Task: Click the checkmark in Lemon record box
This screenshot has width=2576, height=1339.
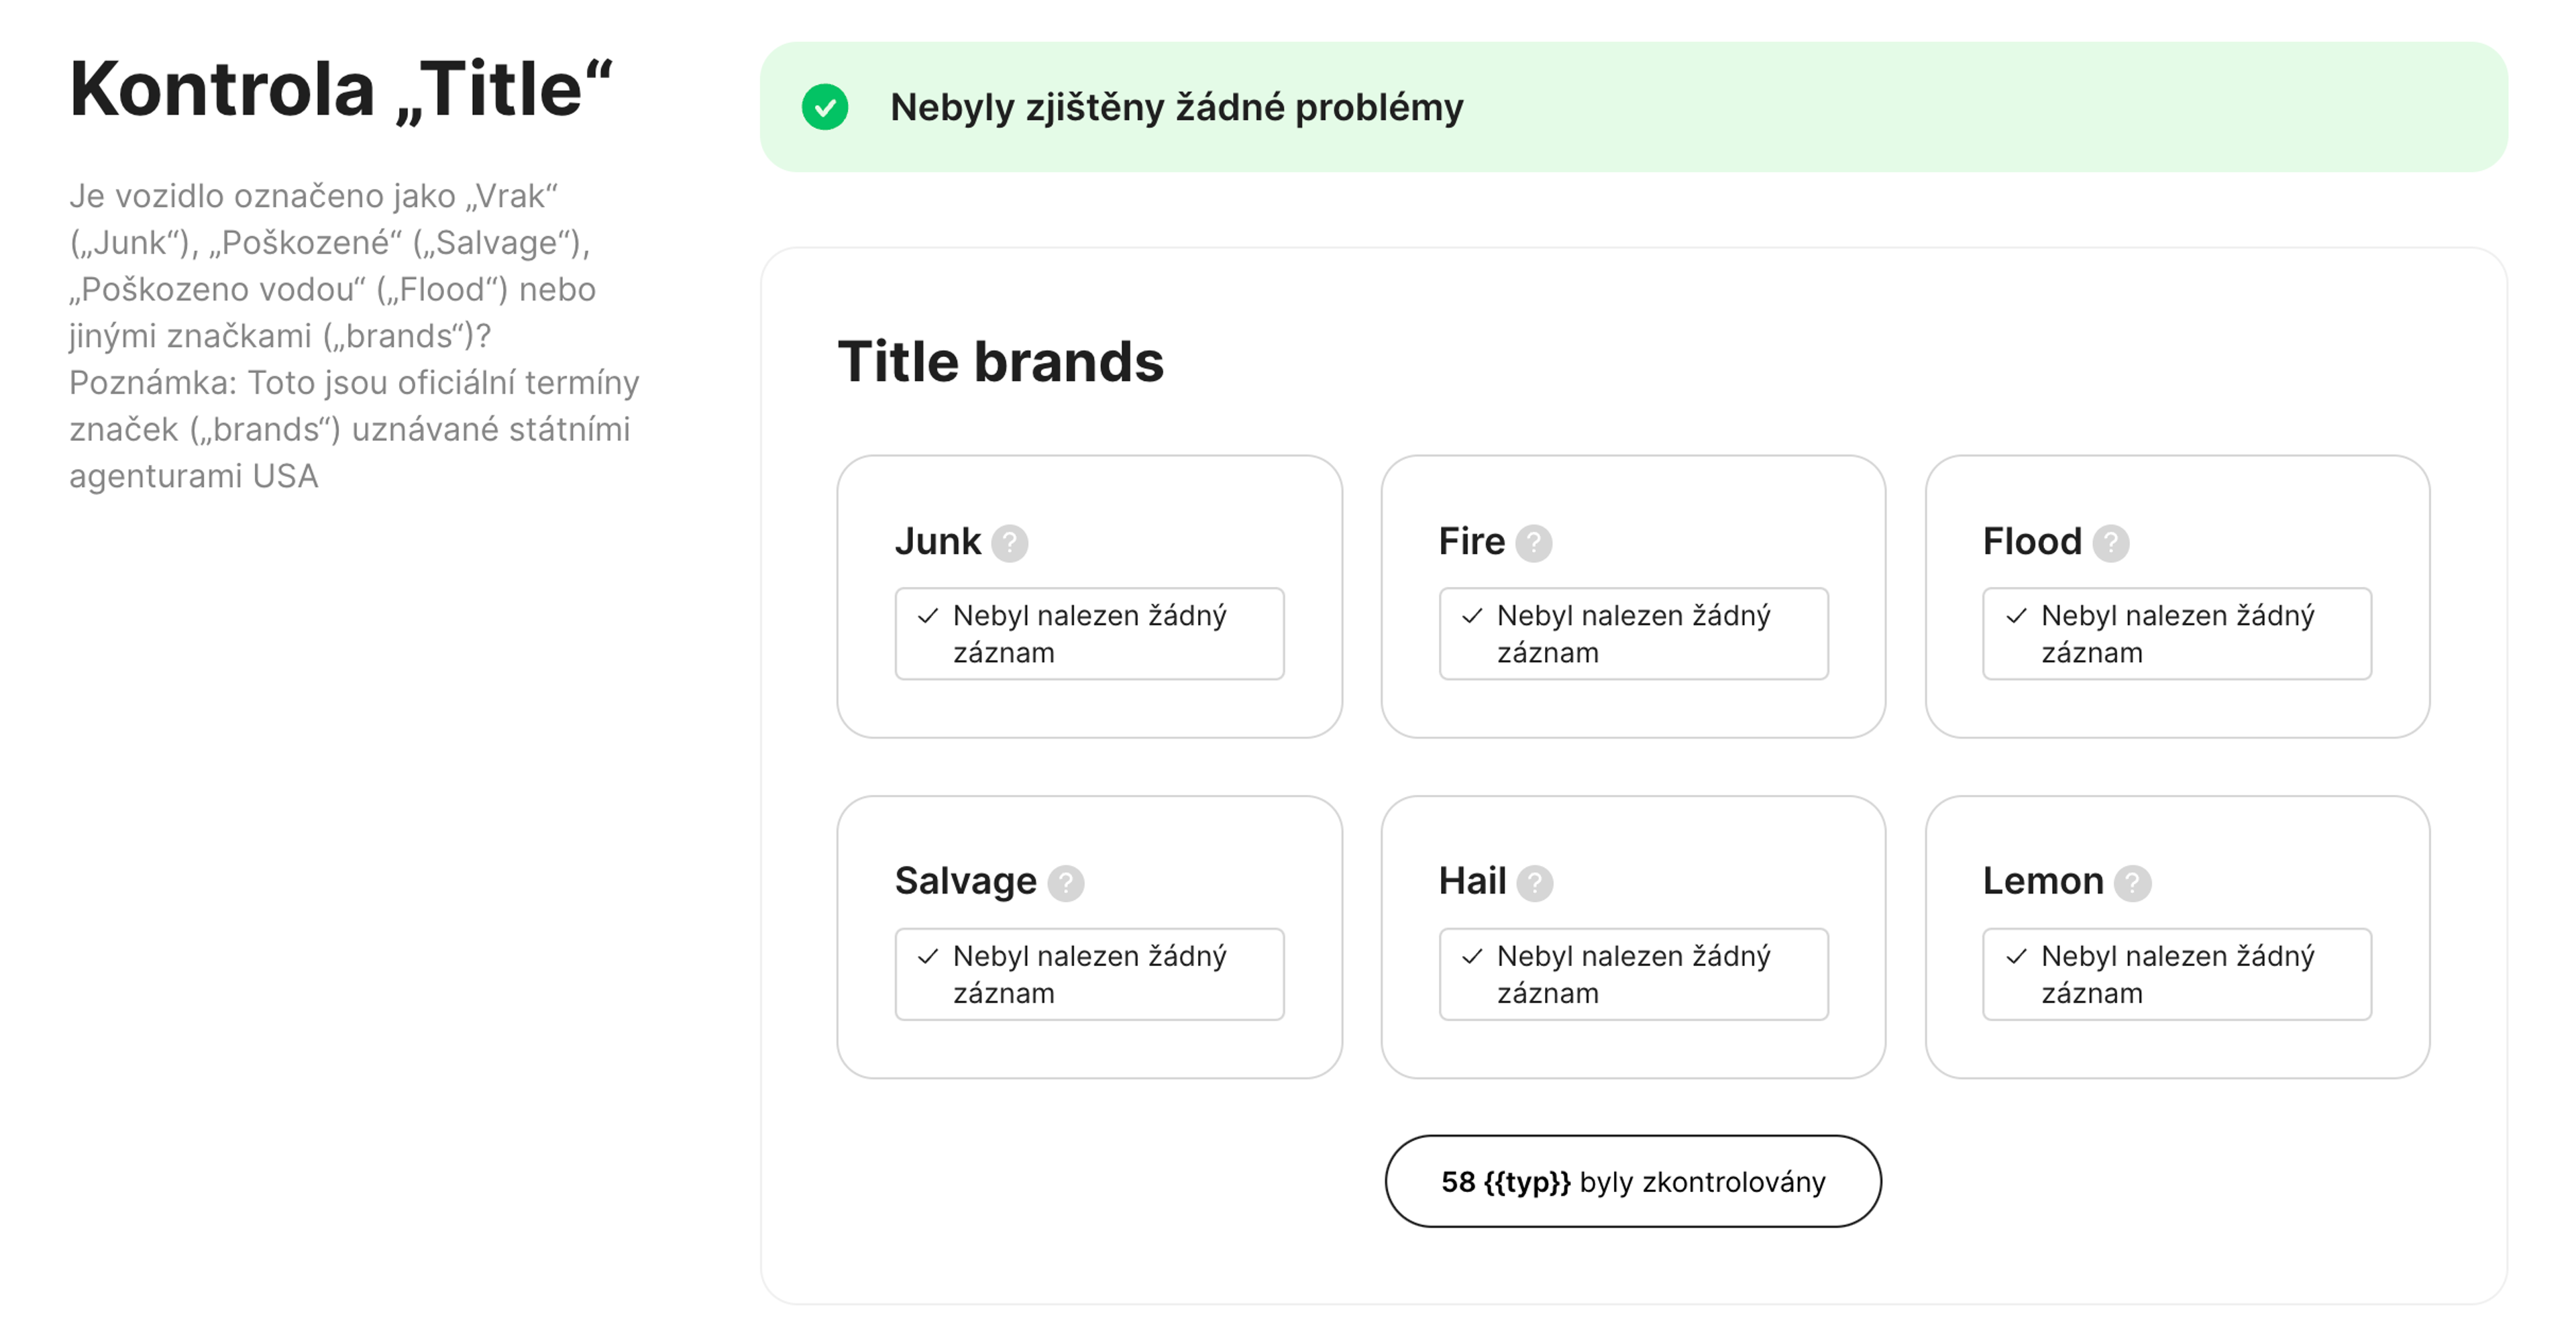Action: (x=2016, y=957)
